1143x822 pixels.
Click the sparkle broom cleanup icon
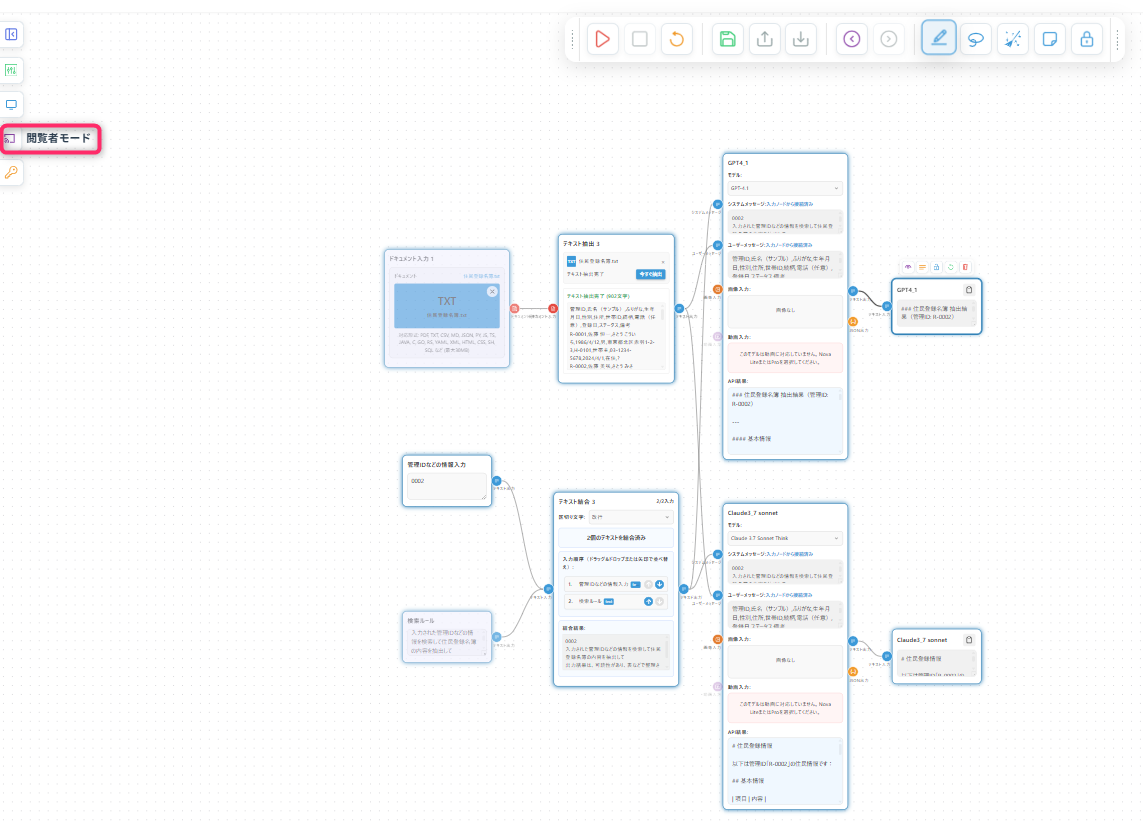[x=1013, y=39]
